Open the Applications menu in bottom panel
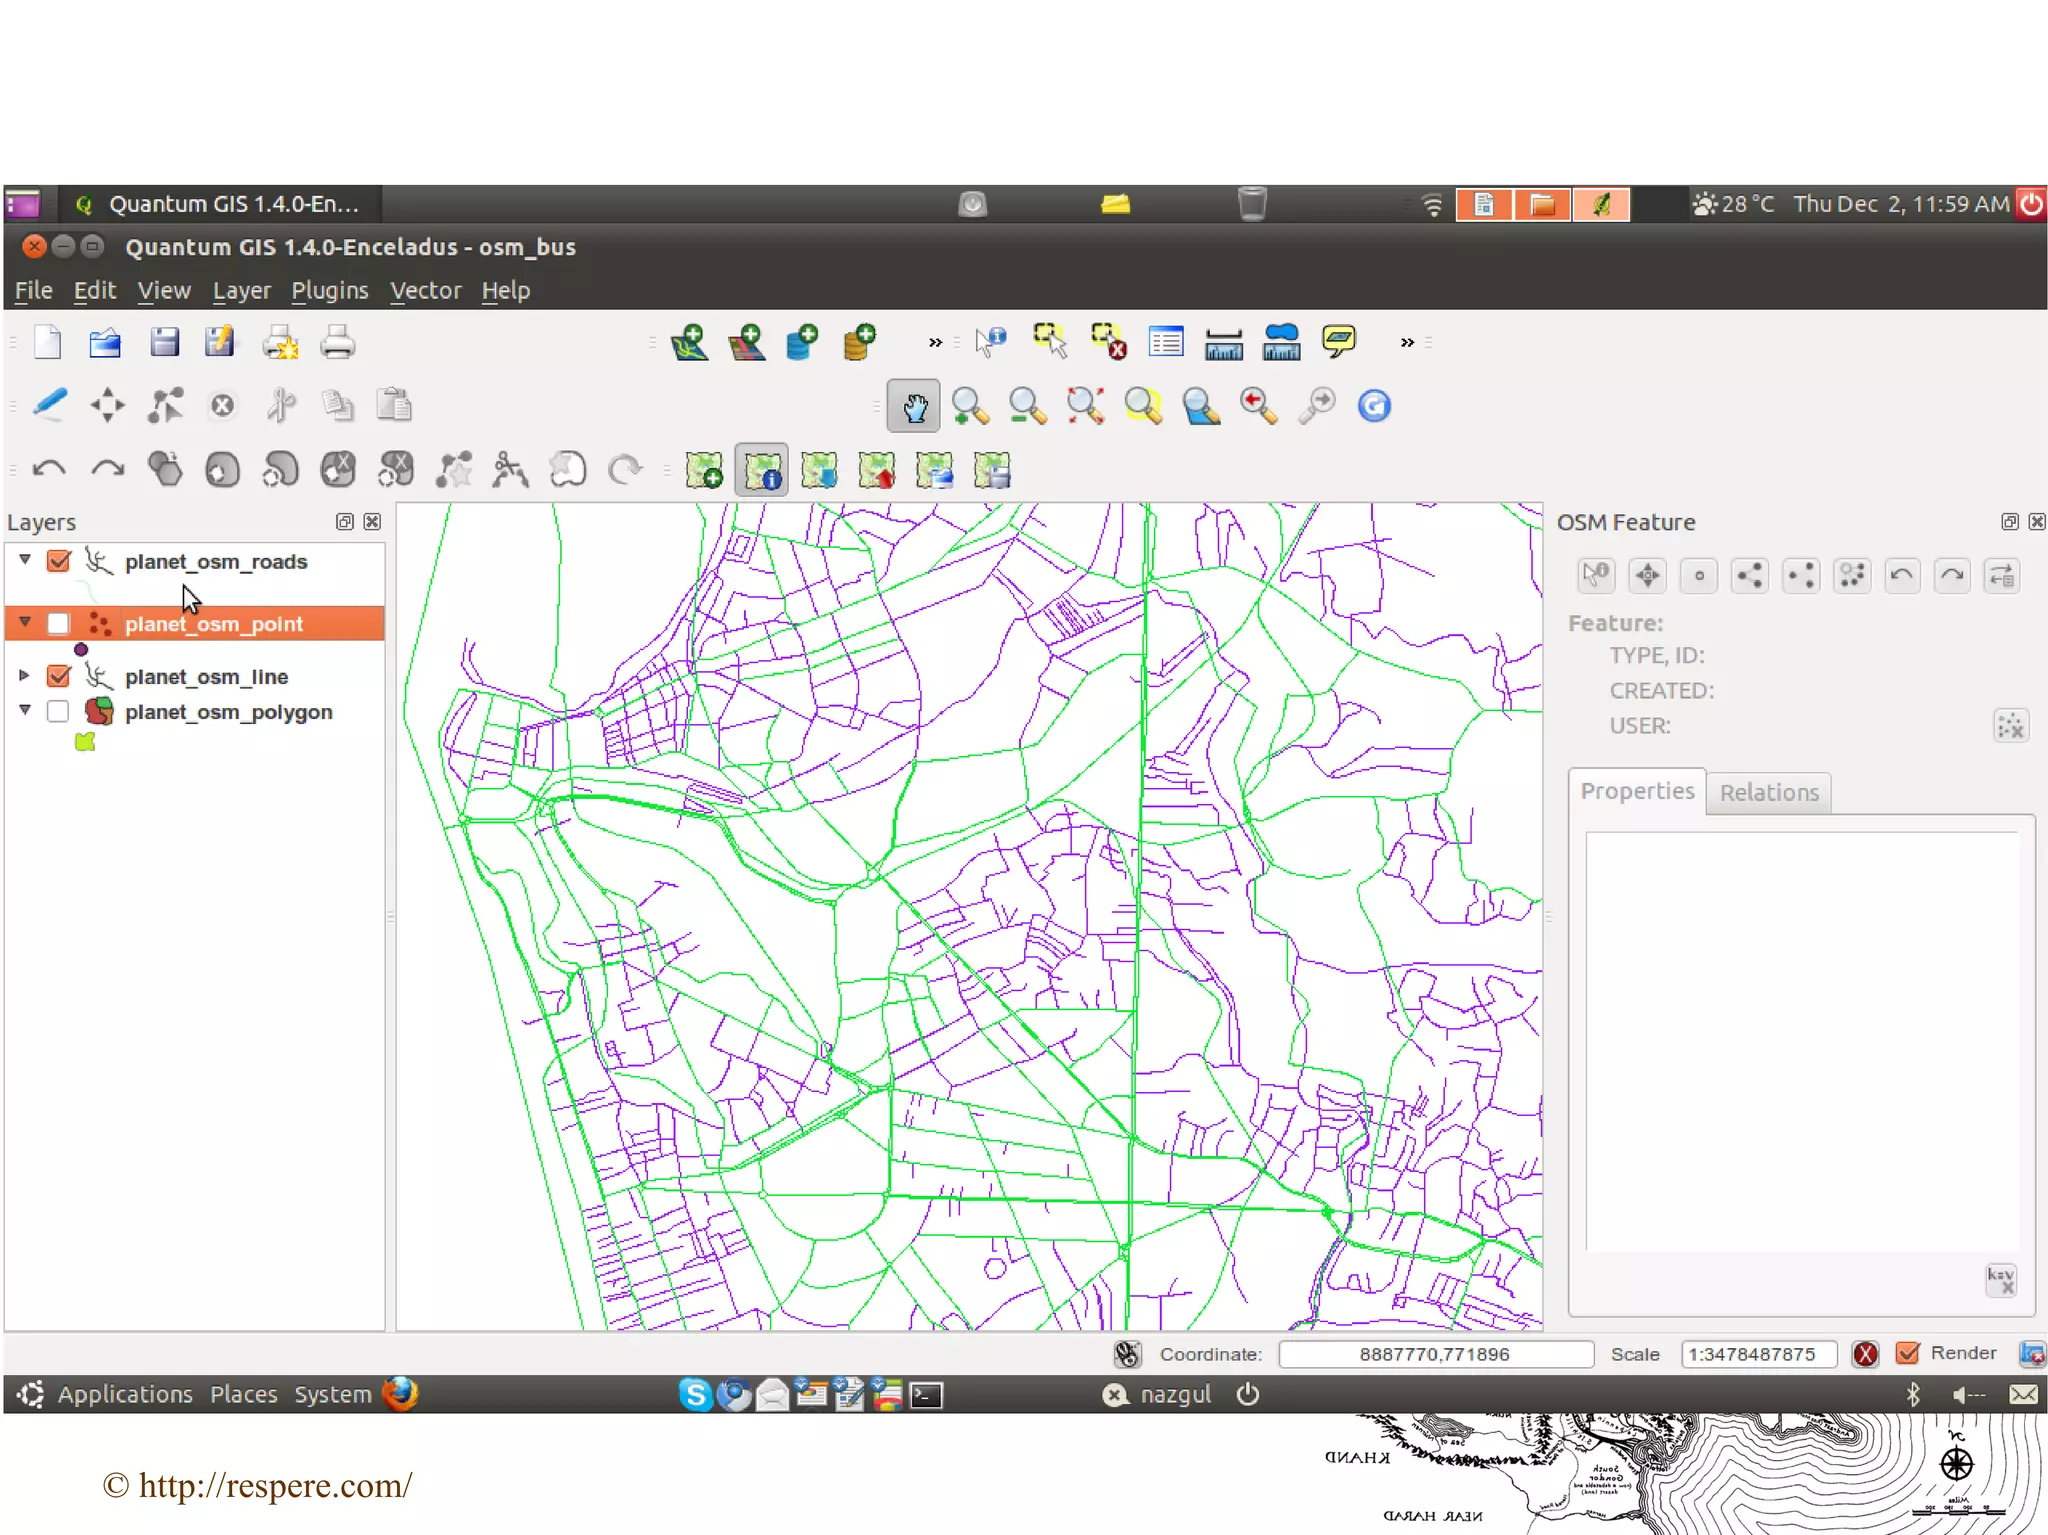Viewport: 2048px width, 1535px height. [124, 1394]
